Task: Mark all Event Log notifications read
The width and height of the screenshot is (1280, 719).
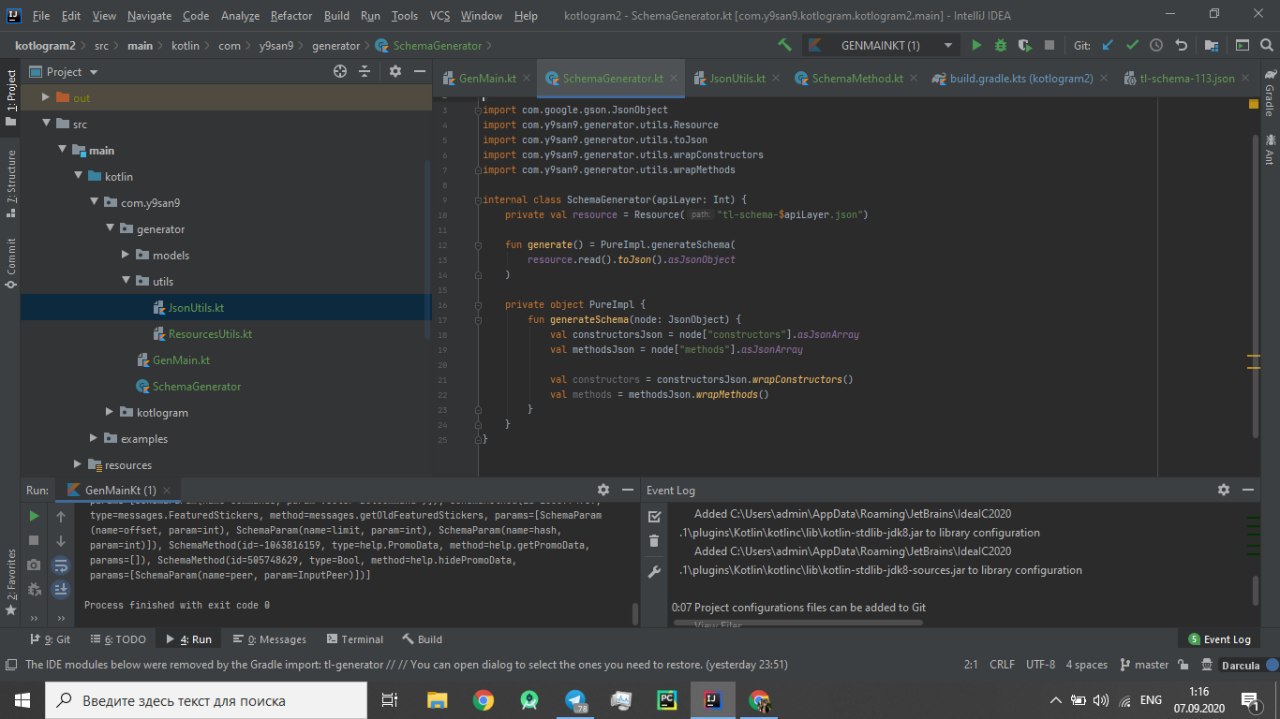Action: pos(654,516)
